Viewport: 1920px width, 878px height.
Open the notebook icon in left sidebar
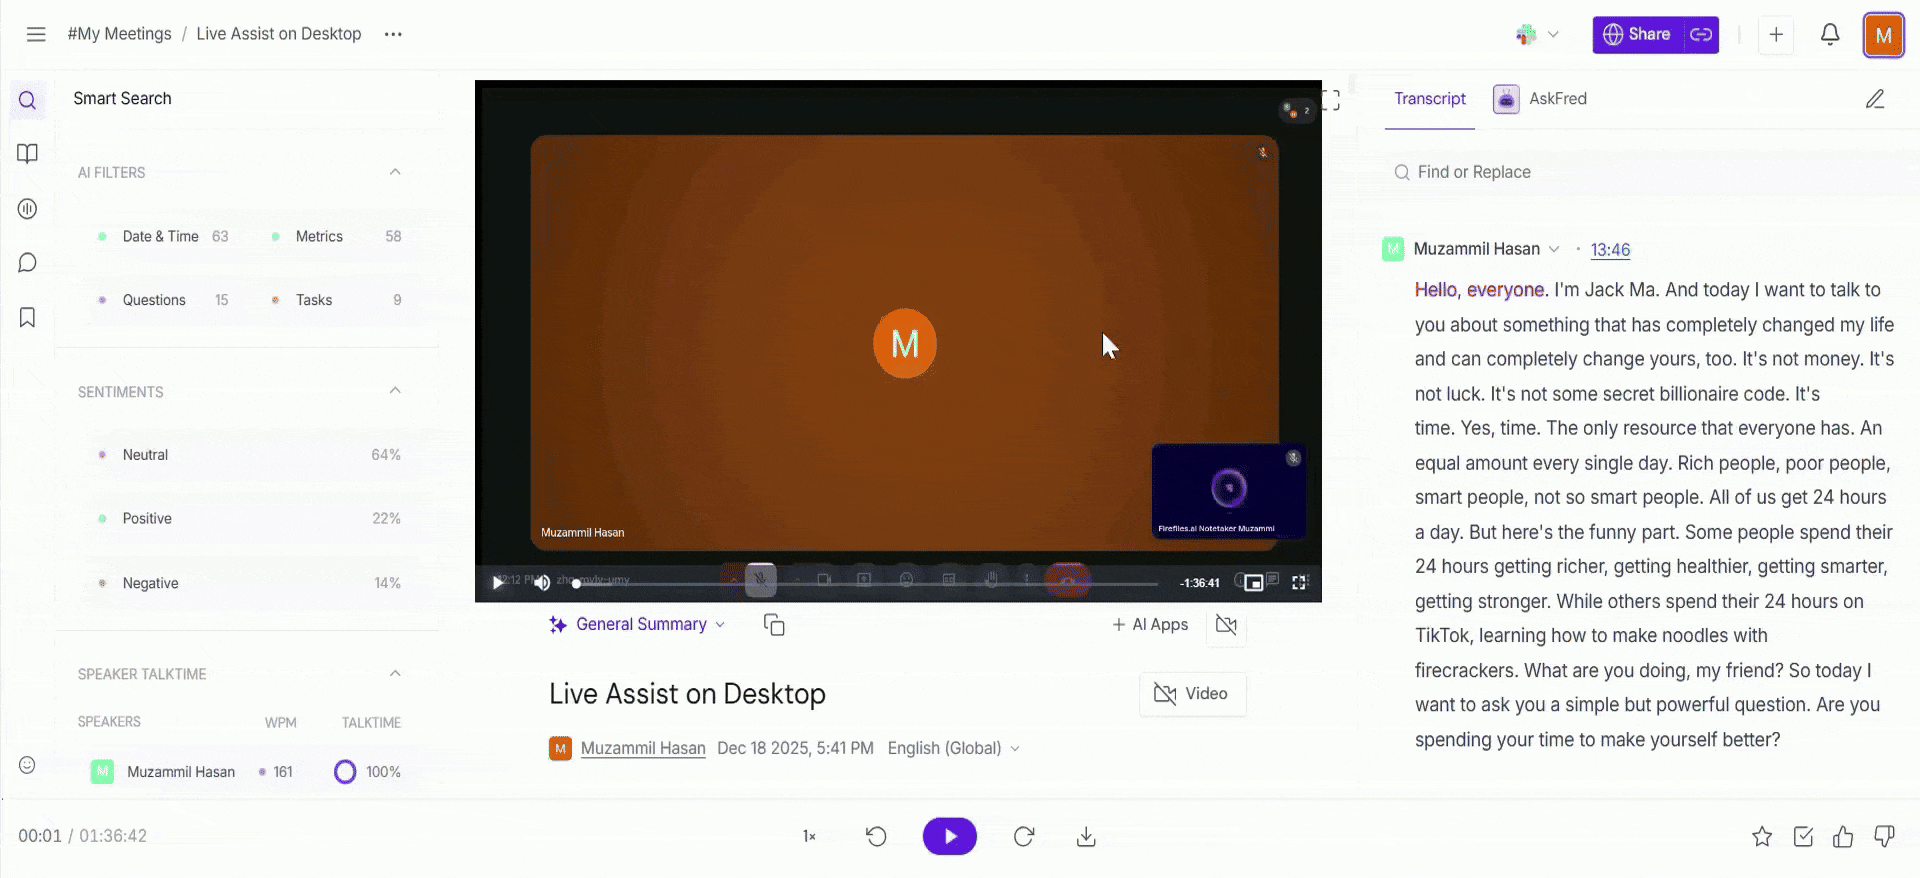coord(27,153)
